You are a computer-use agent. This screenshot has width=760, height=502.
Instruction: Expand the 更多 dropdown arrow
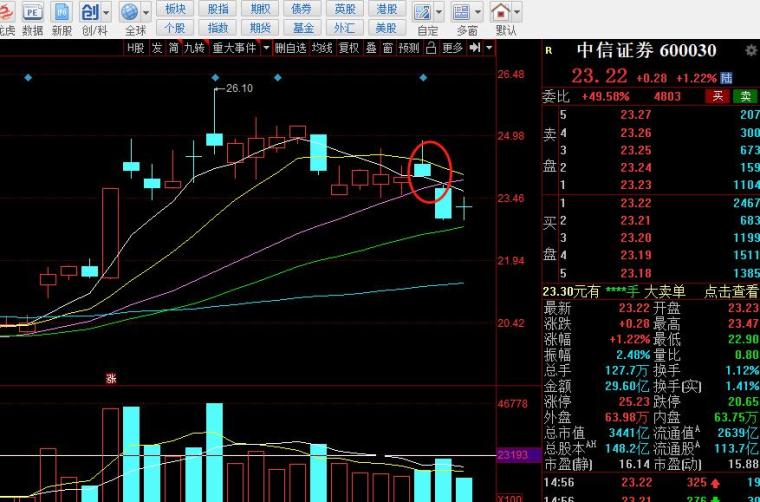point(473,48)
